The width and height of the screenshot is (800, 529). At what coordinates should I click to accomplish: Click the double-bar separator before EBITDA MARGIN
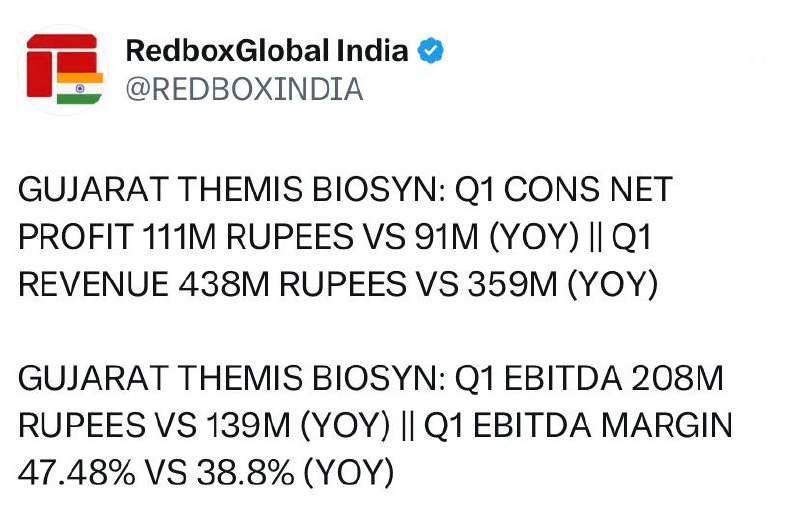tap(407, 425)
